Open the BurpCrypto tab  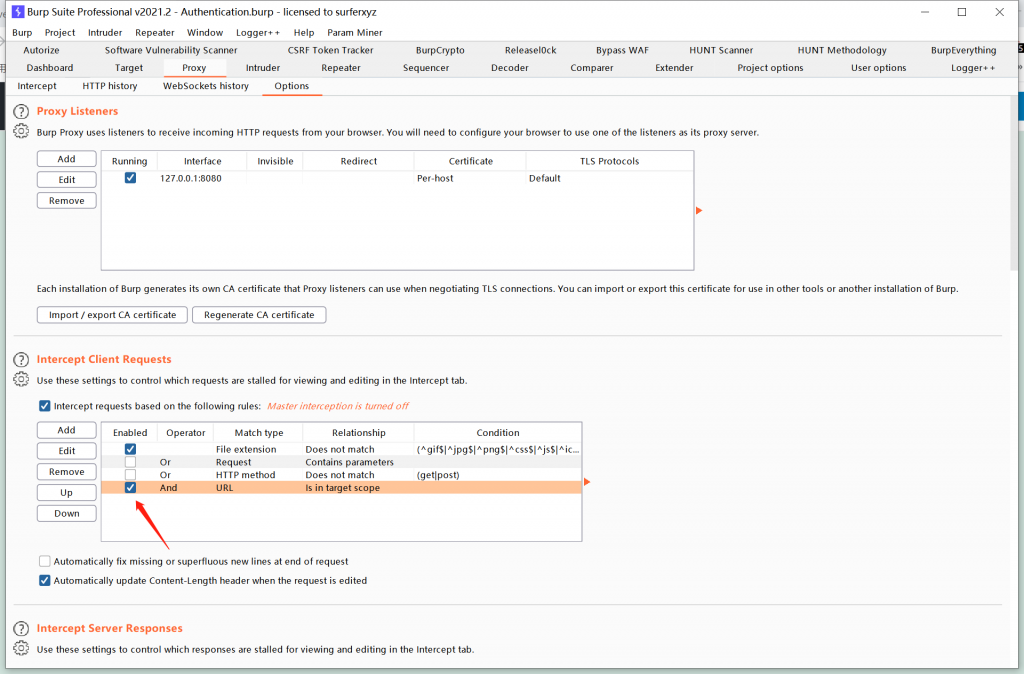(440, 50)
